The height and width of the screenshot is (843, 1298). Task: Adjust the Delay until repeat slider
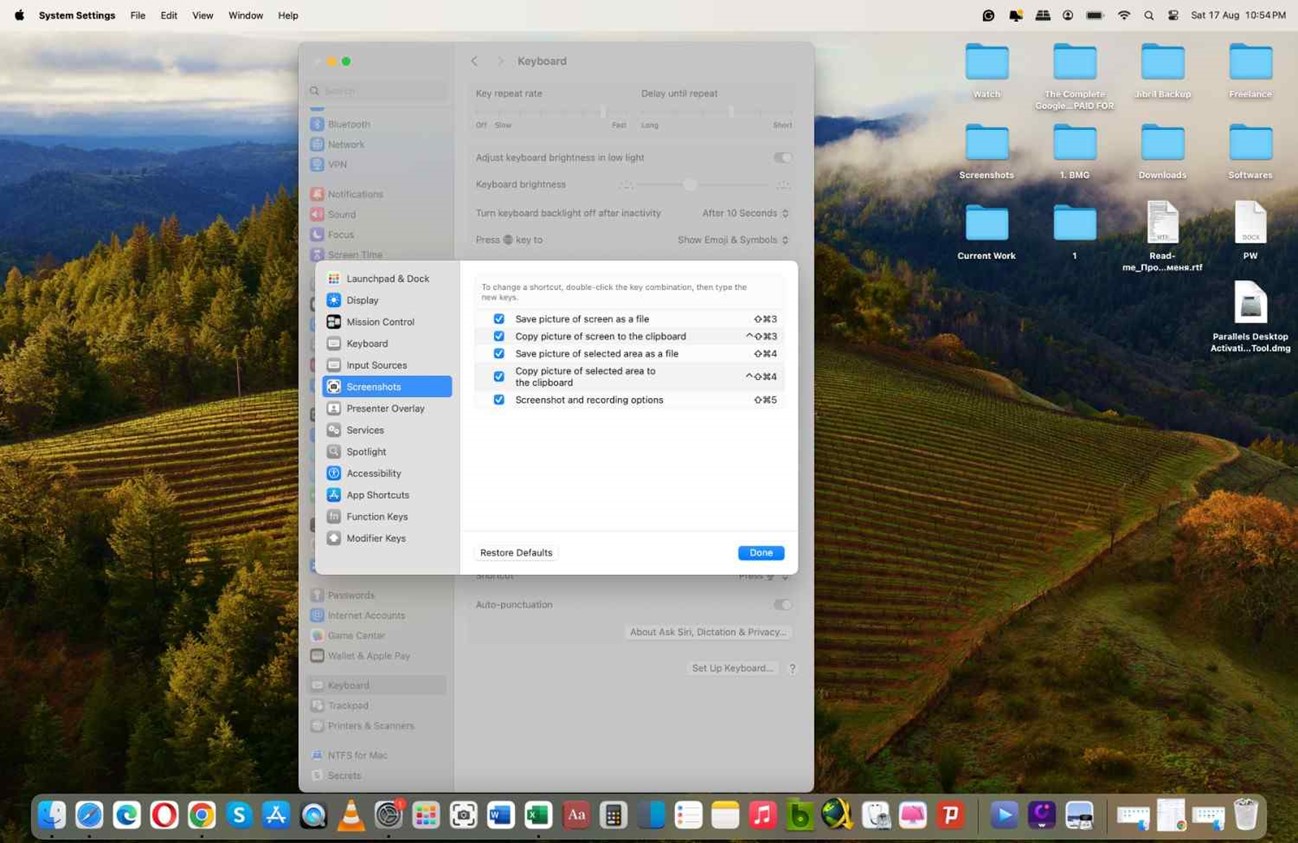click(x=716, y=112)
